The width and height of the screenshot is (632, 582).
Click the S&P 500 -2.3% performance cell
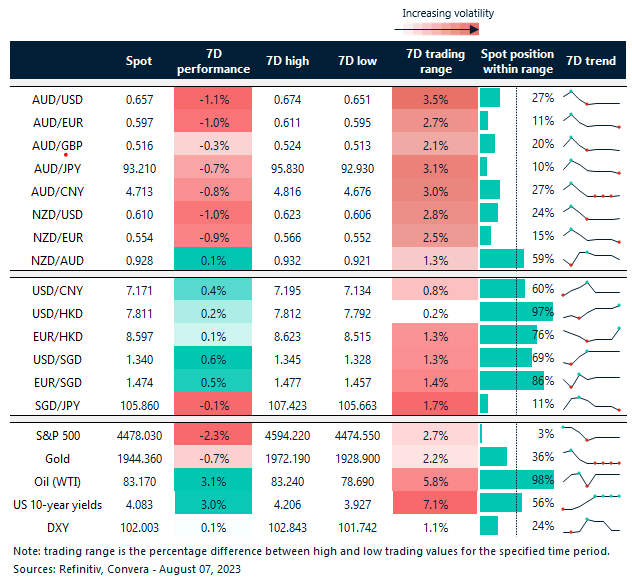coord(213,433)
